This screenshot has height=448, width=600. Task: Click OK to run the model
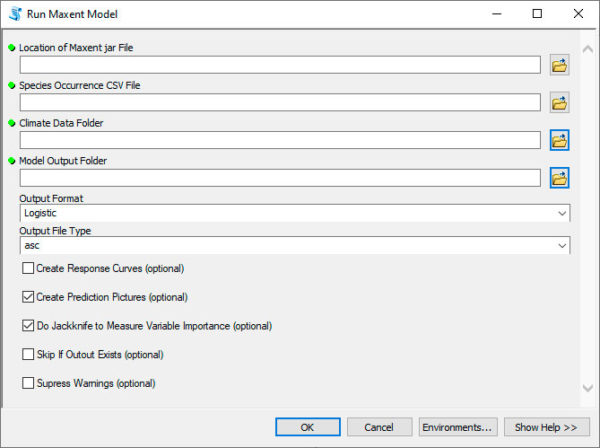tap(308, 427)
